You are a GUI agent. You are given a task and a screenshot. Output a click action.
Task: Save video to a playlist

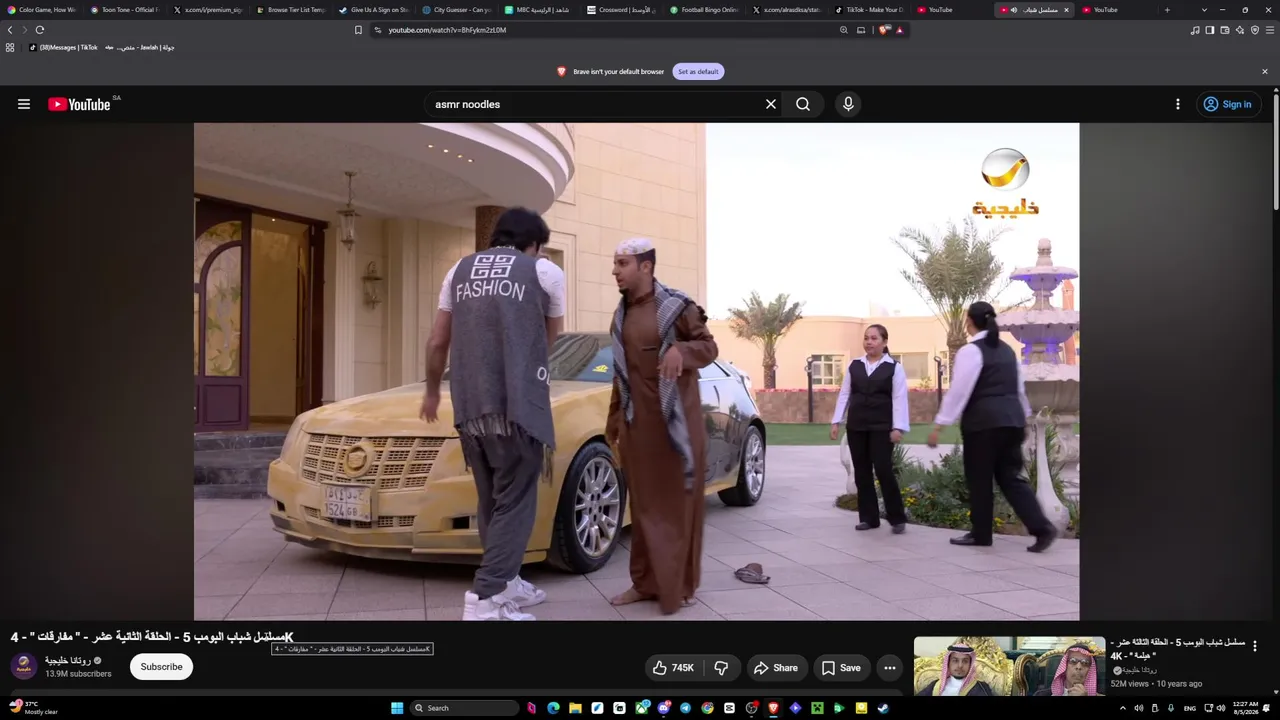click(841, 668)
